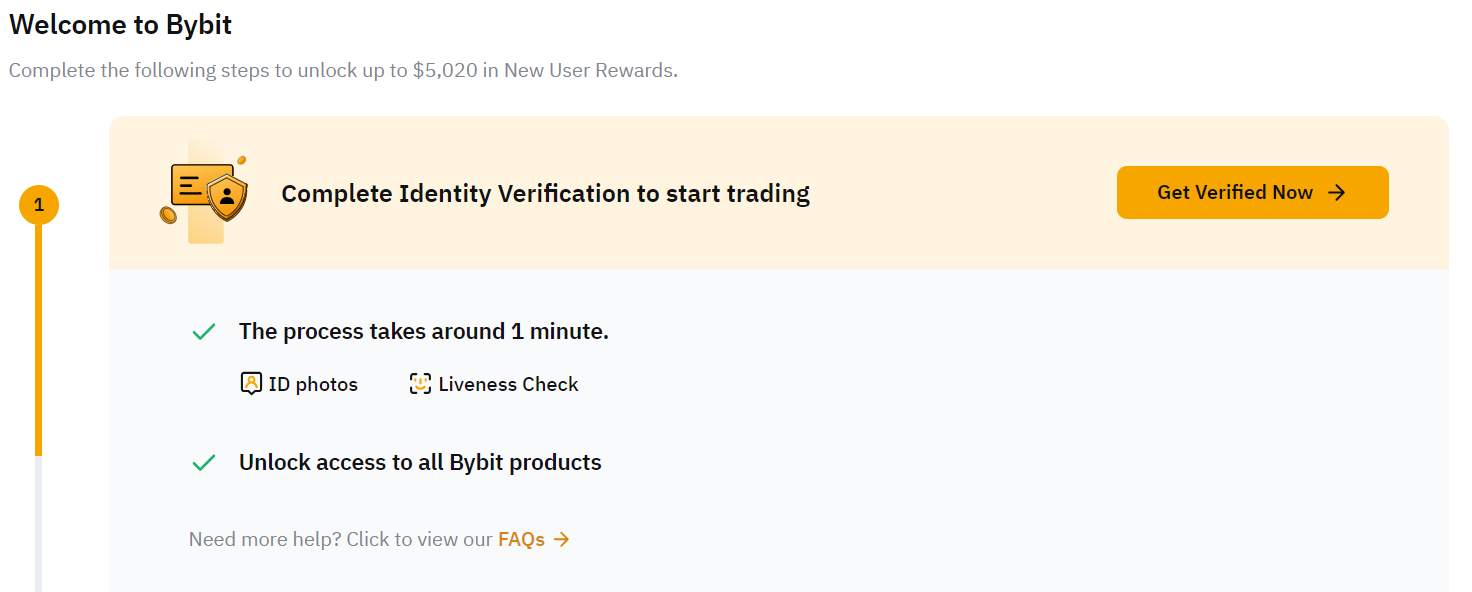Select the ID photos label text
Image resolution: width=1472 pixels, height=592 pixels.
pyautogui.click(x=313, y=383)
